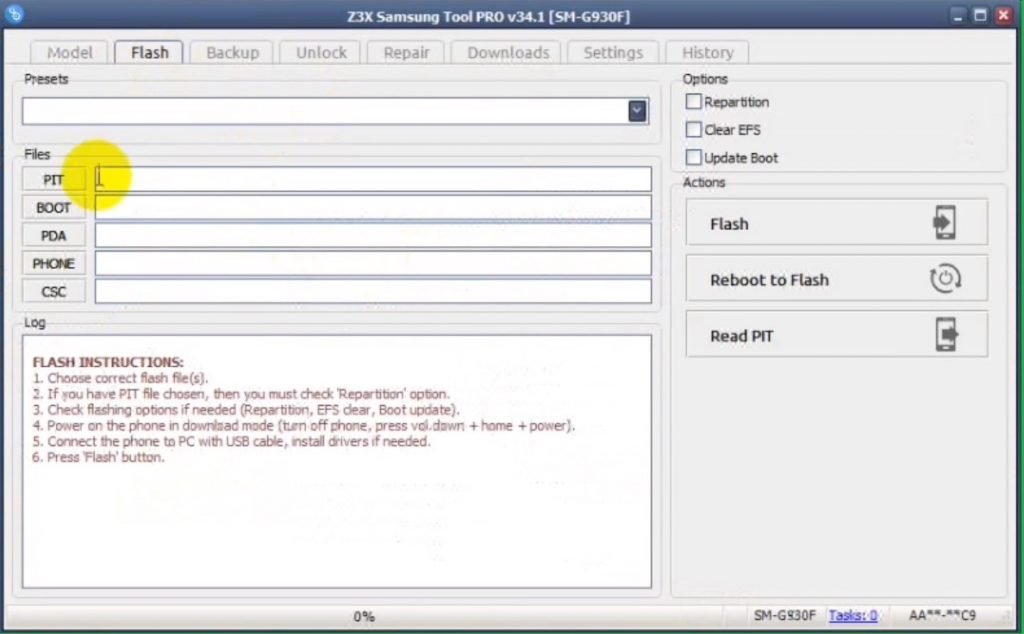This screenshot has height=634, width=1024.
Task: Click the PHONE file path text field
Action: click(373, 264)
